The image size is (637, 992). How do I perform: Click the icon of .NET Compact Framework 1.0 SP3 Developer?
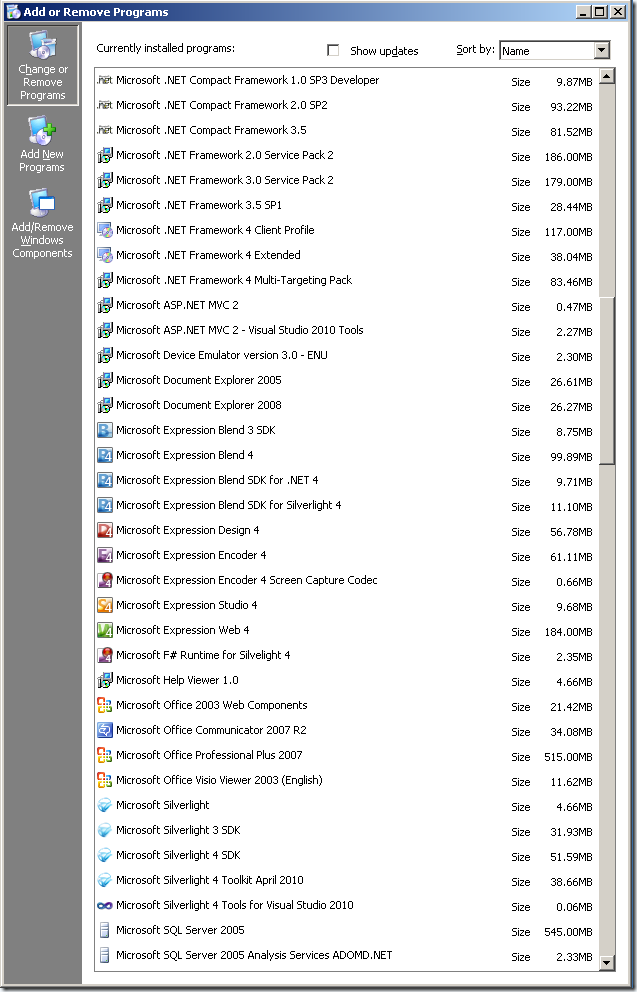point(104,80)
